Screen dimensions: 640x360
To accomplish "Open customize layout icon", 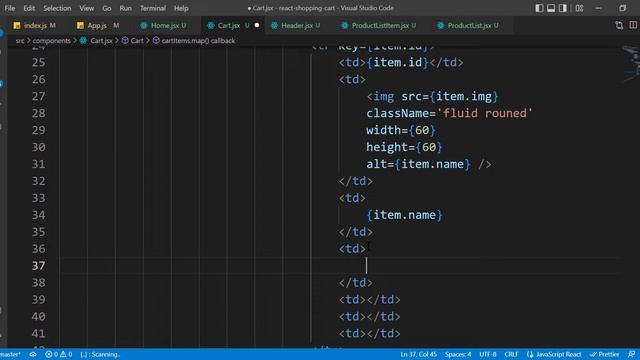I will coord(579,8).
